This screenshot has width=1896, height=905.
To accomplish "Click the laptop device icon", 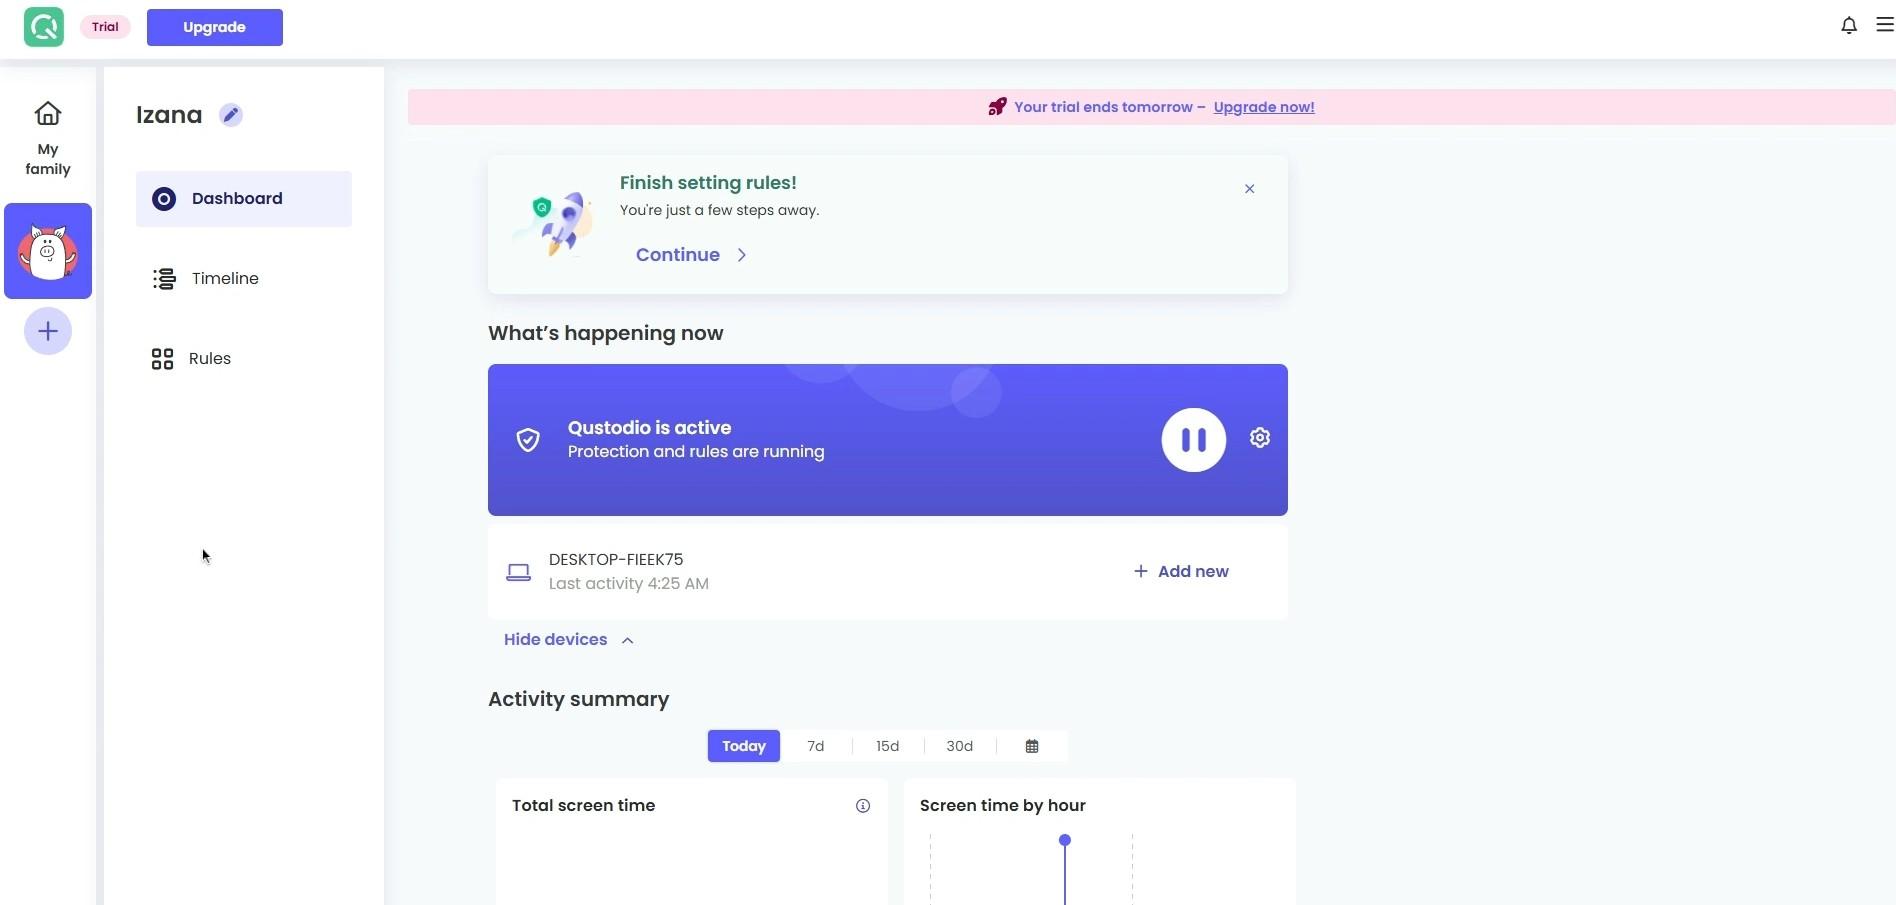I will 518,573.
